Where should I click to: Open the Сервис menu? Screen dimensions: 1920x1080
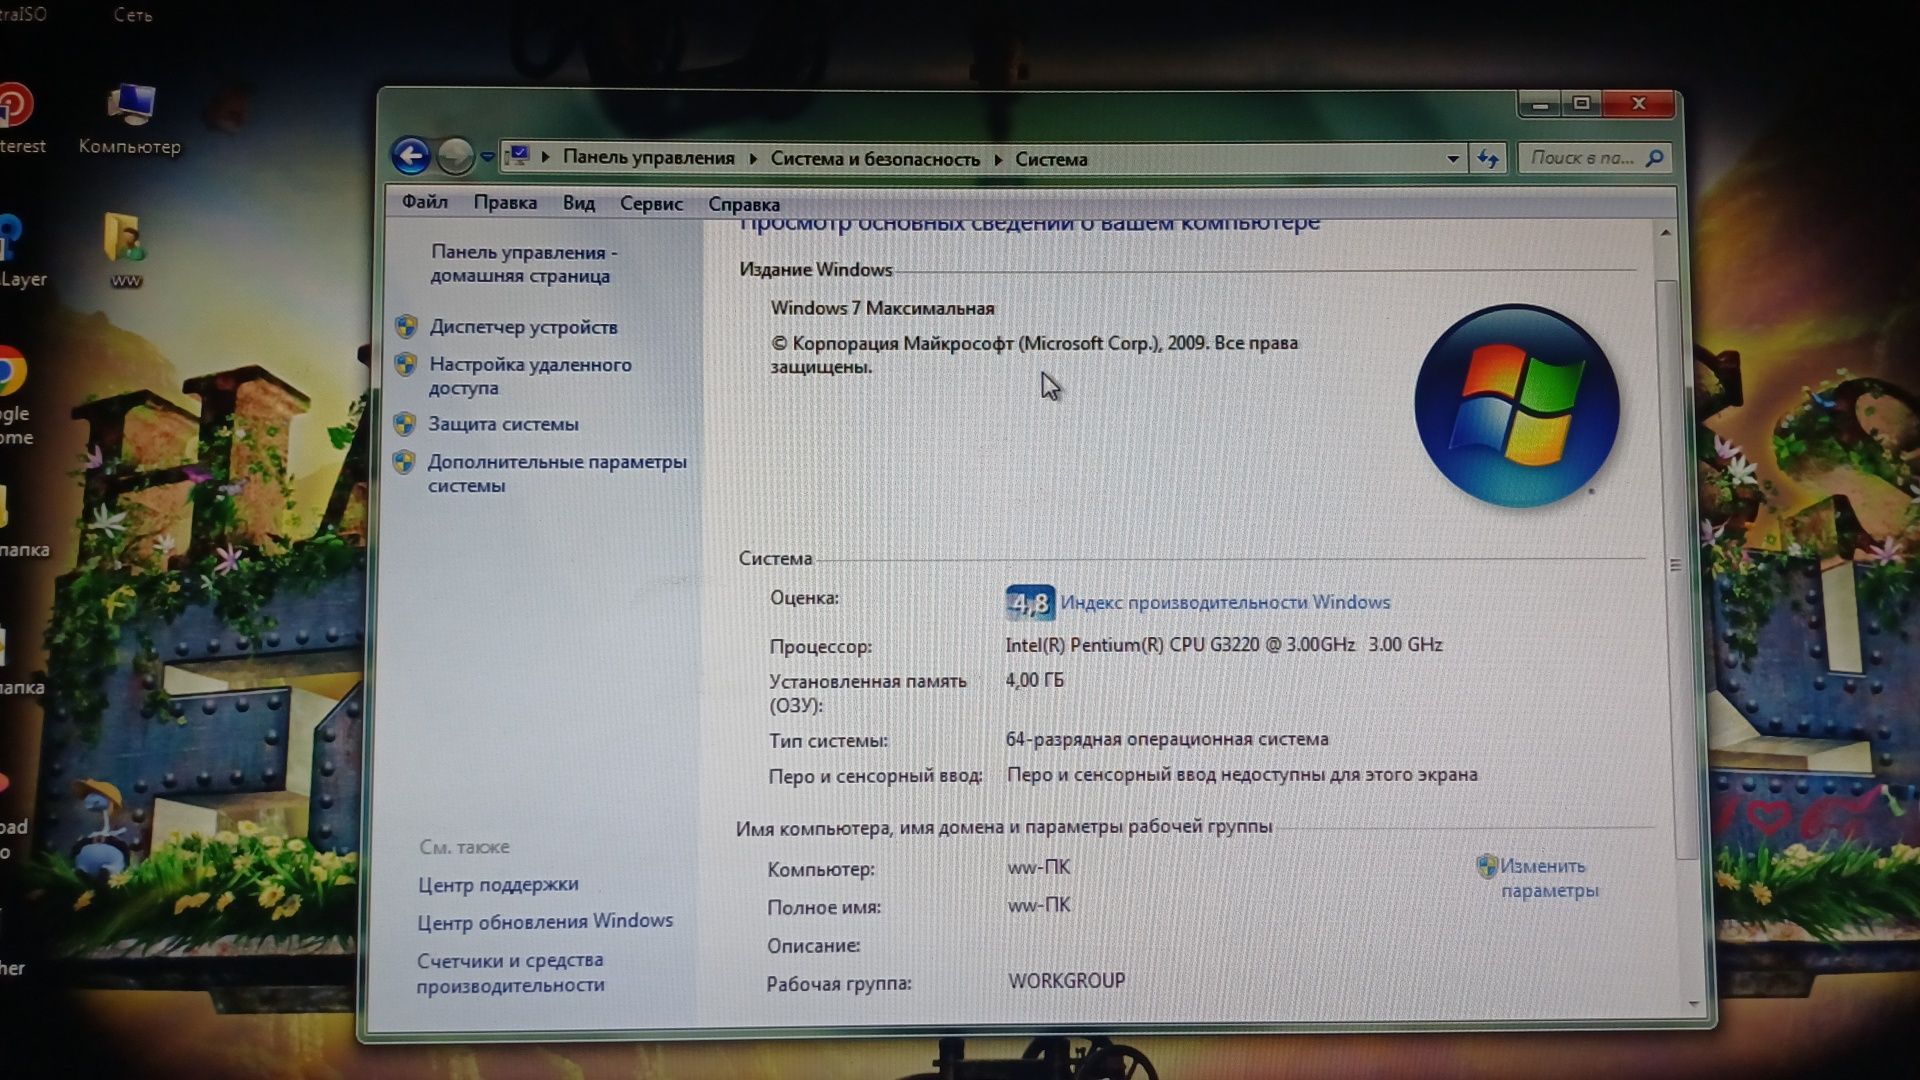point(651,203)
